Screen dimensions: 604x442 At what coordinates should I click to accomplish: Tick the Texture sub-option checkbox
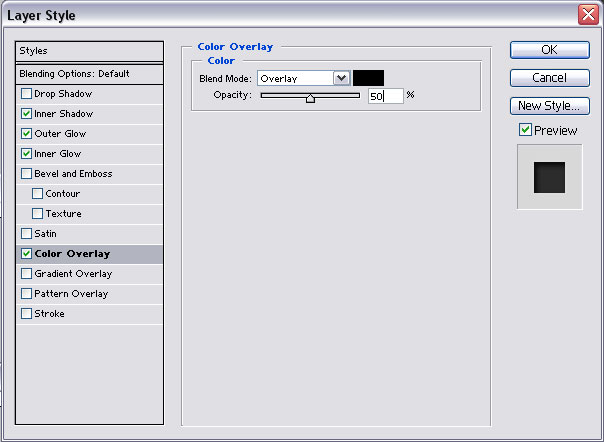coord(38,214)
